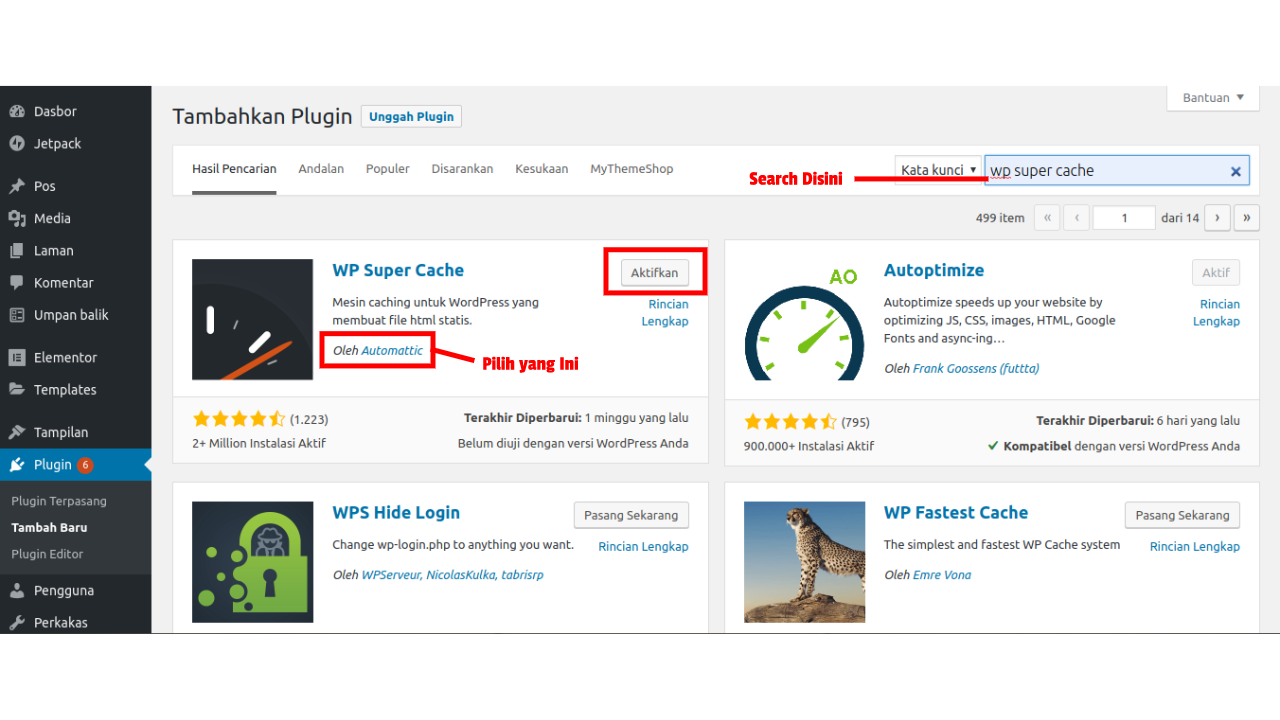Click the Pengguna user icon

(x=17, y=590)
